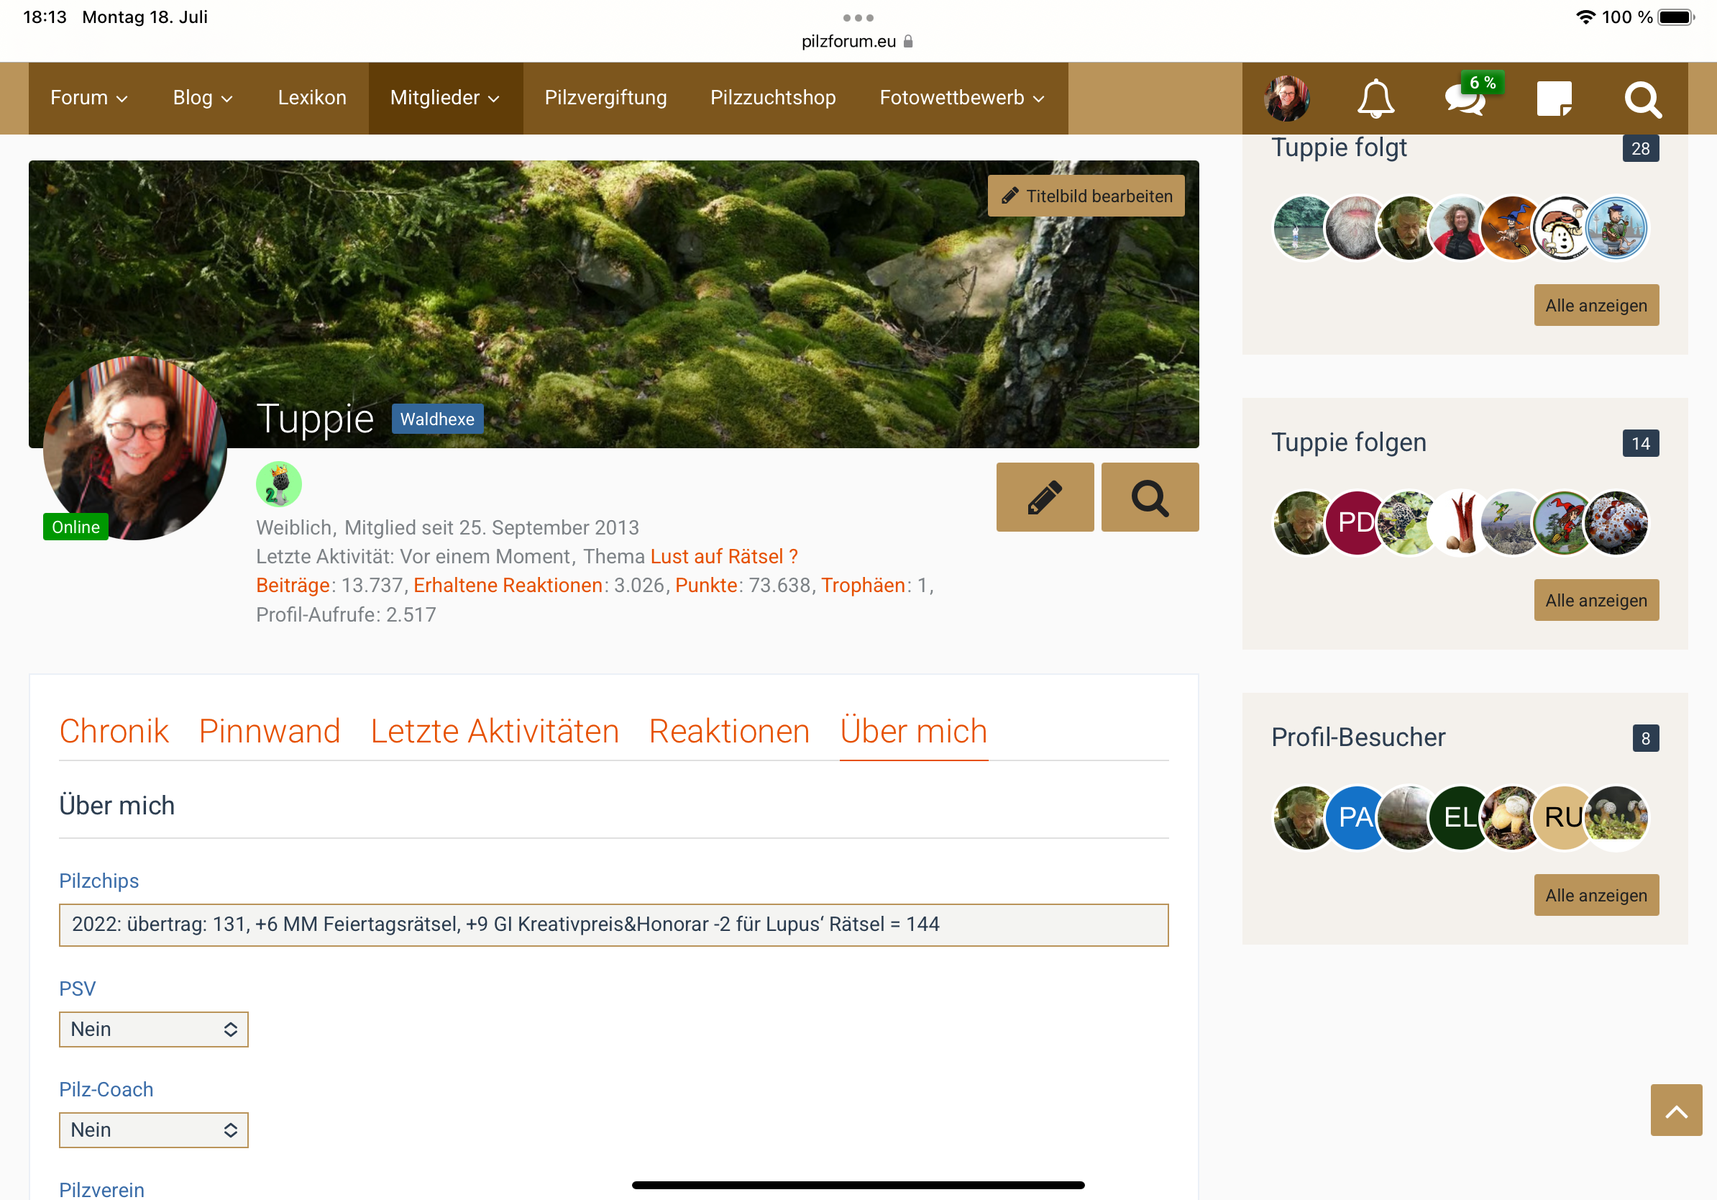This screenshot has height=1200, width=1717.
Task: Open the 'Lust auf Rätsel ?' thread link
Action: tap(723, 557)
